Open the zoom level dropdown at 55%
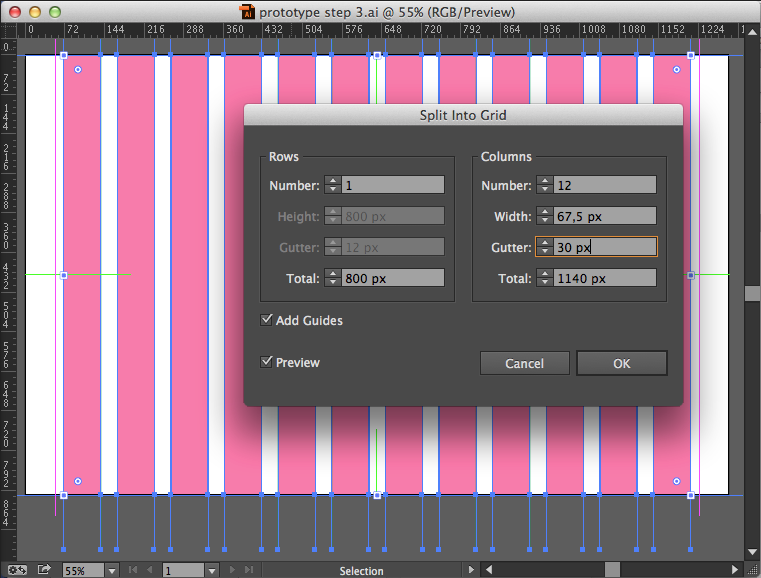The width and height of the screenshot is (761, 578). point(110,570)
